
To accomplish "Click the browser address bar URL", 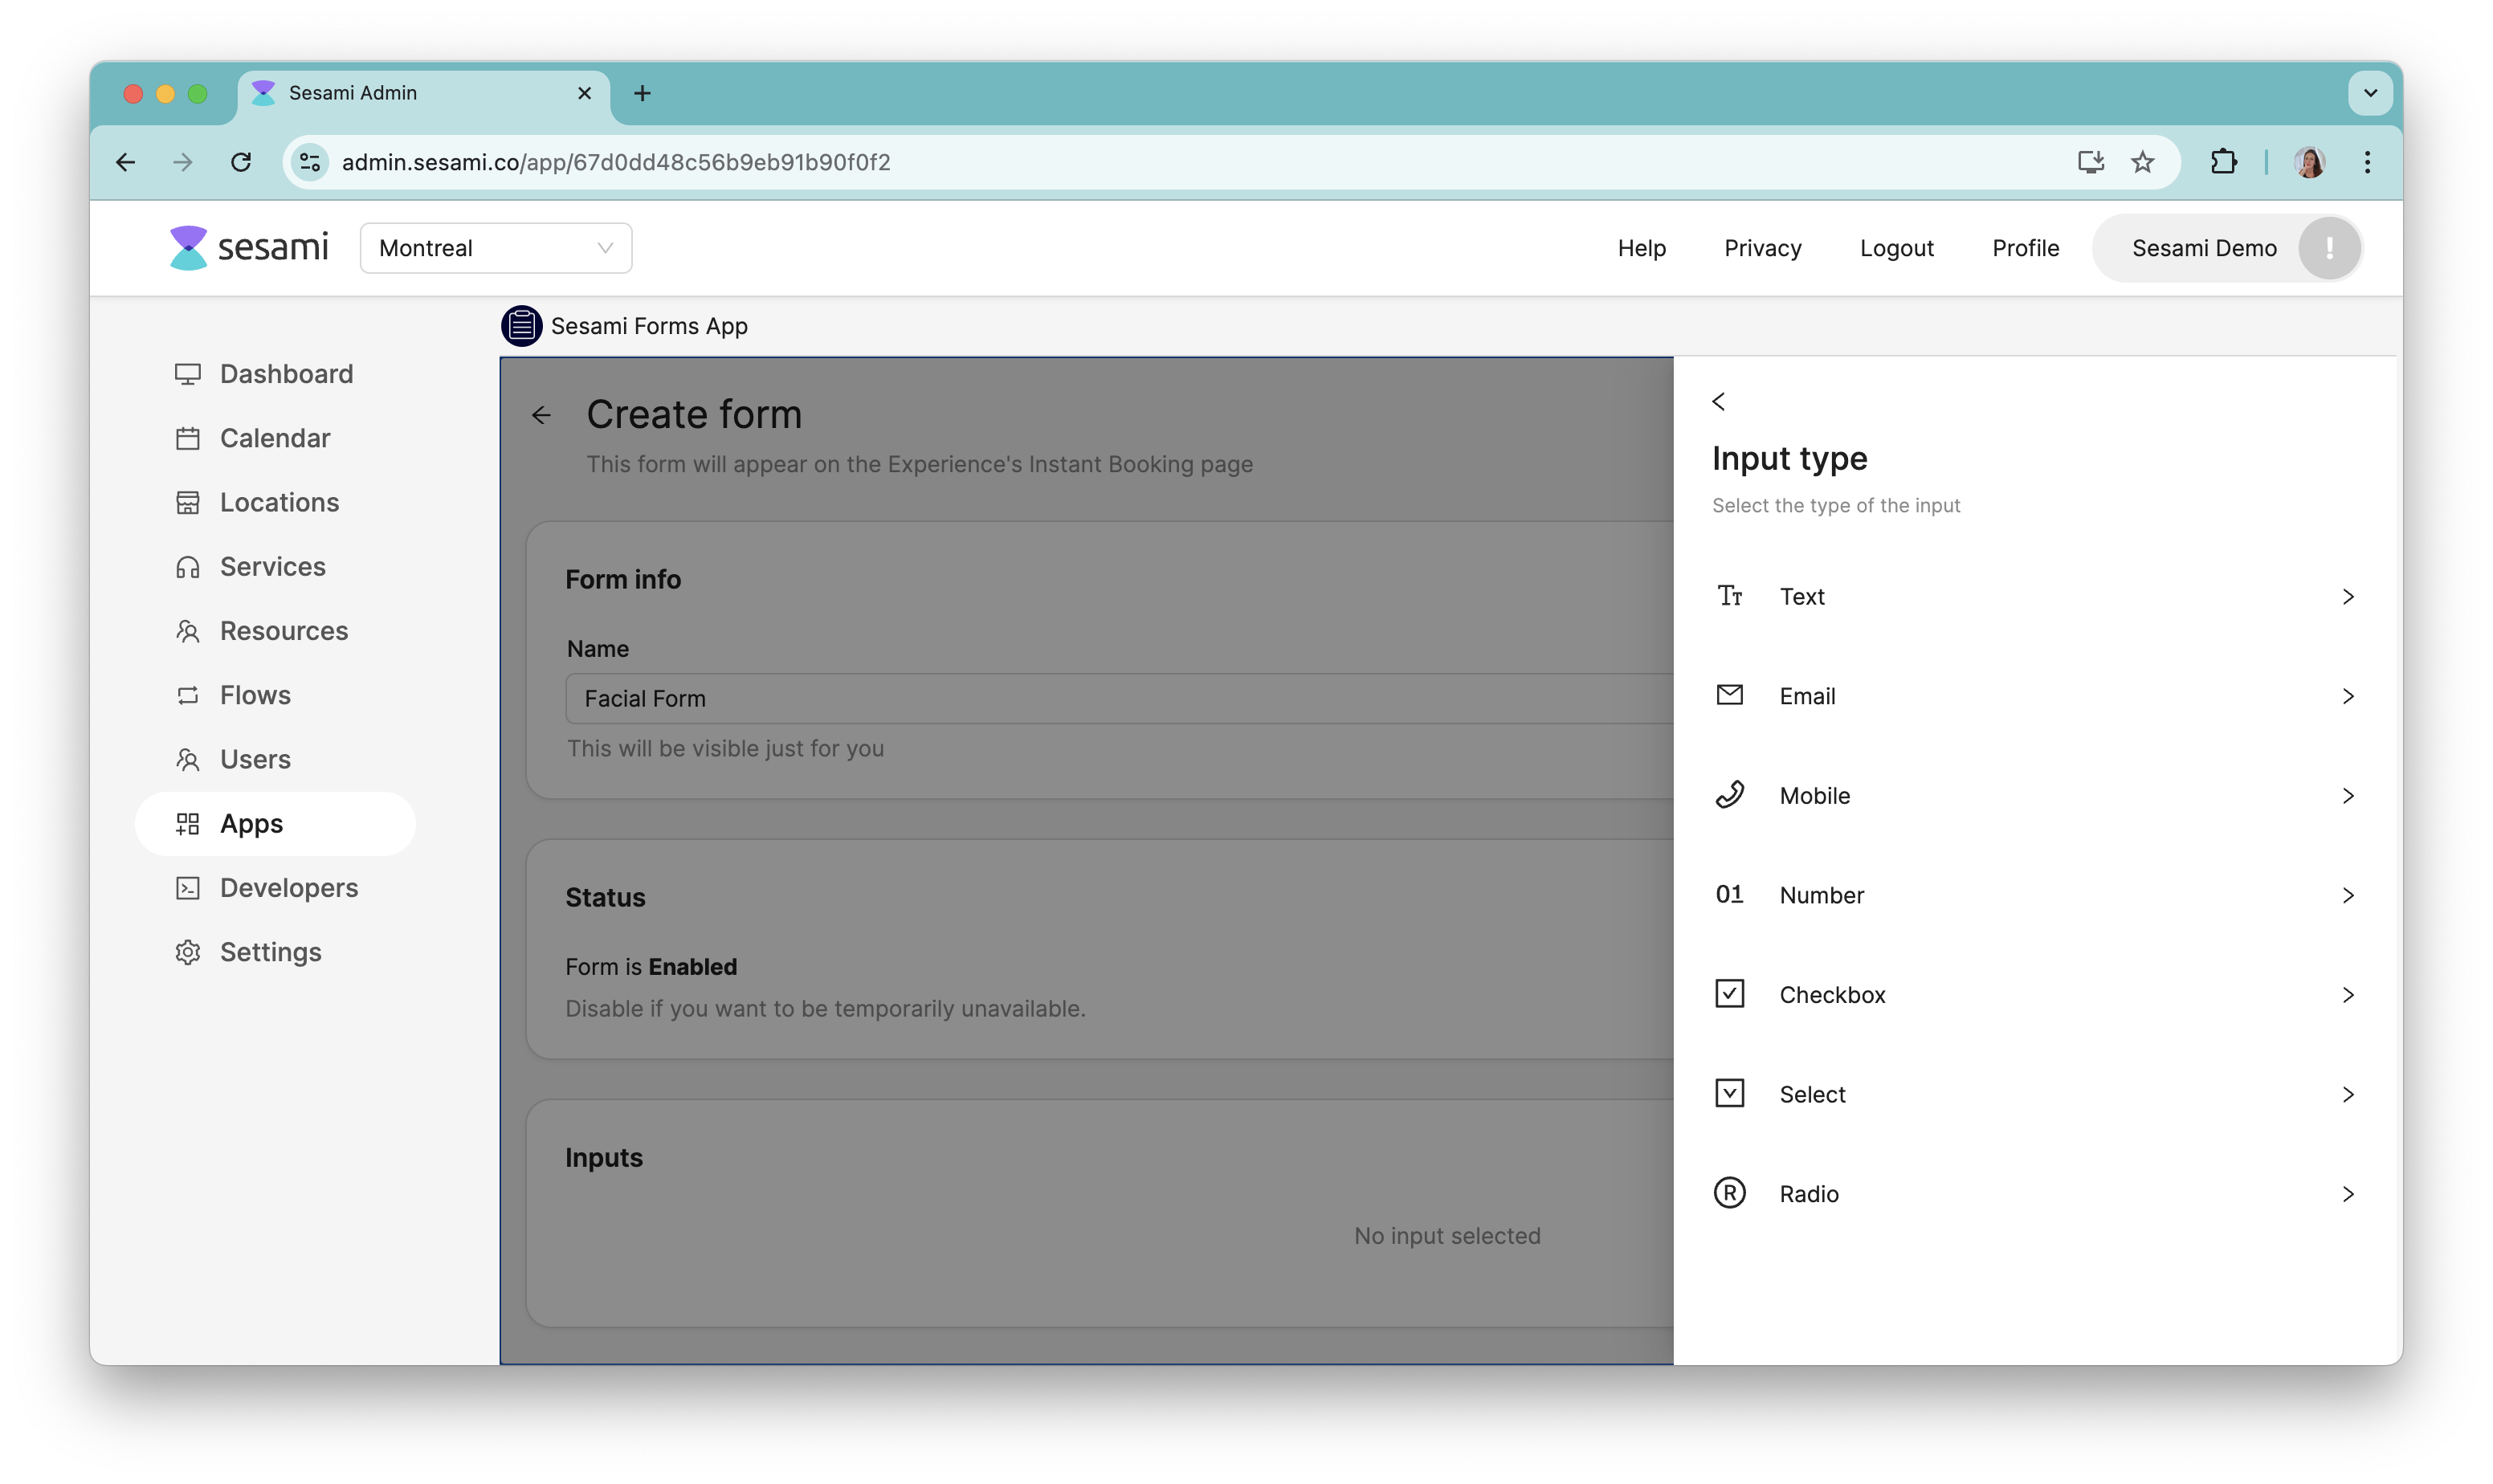I will (x=616, y=162).
